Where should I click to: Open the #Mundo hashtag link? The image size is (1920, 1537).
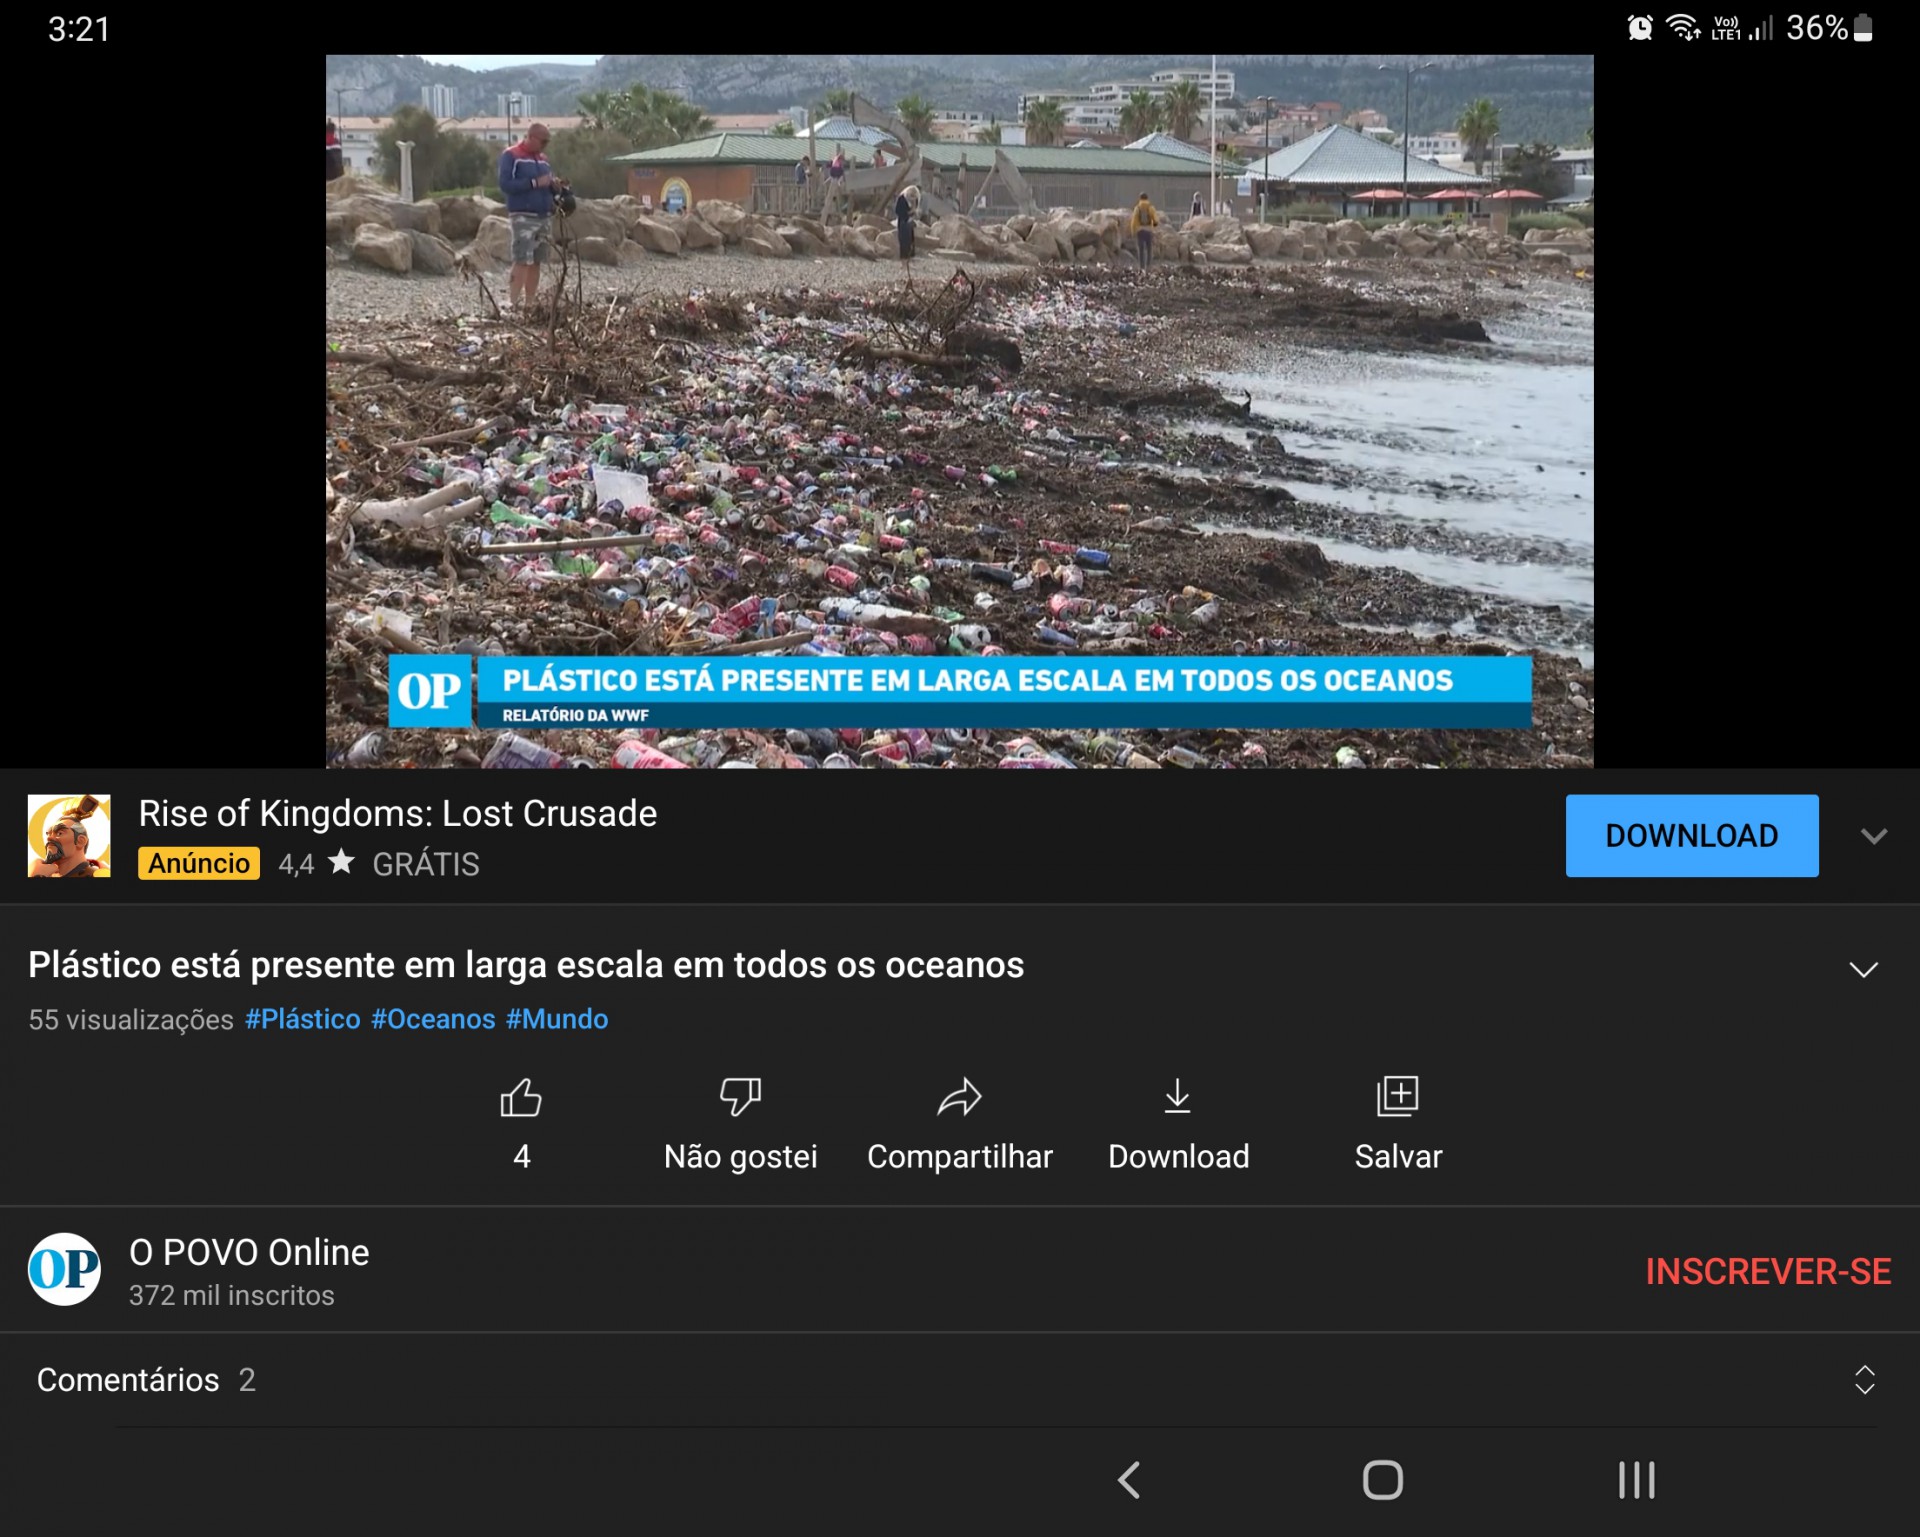pos(557,1019)
